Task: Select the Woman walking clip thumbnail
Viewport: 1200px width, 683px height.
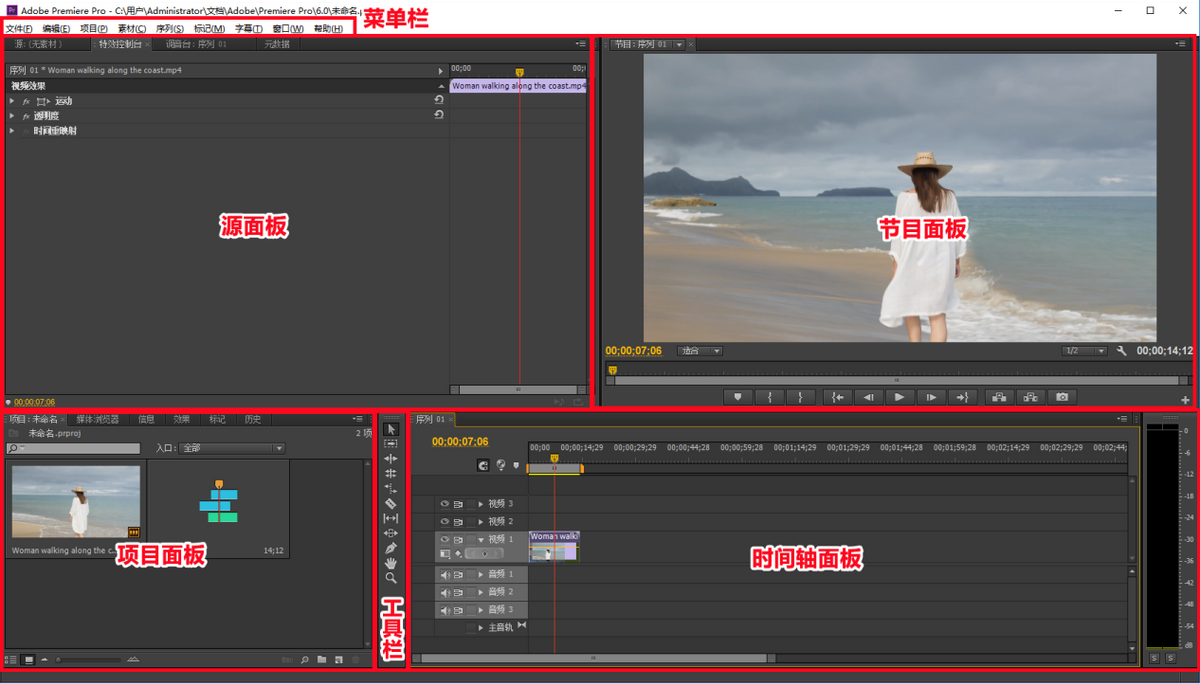Action: (76, 501)
